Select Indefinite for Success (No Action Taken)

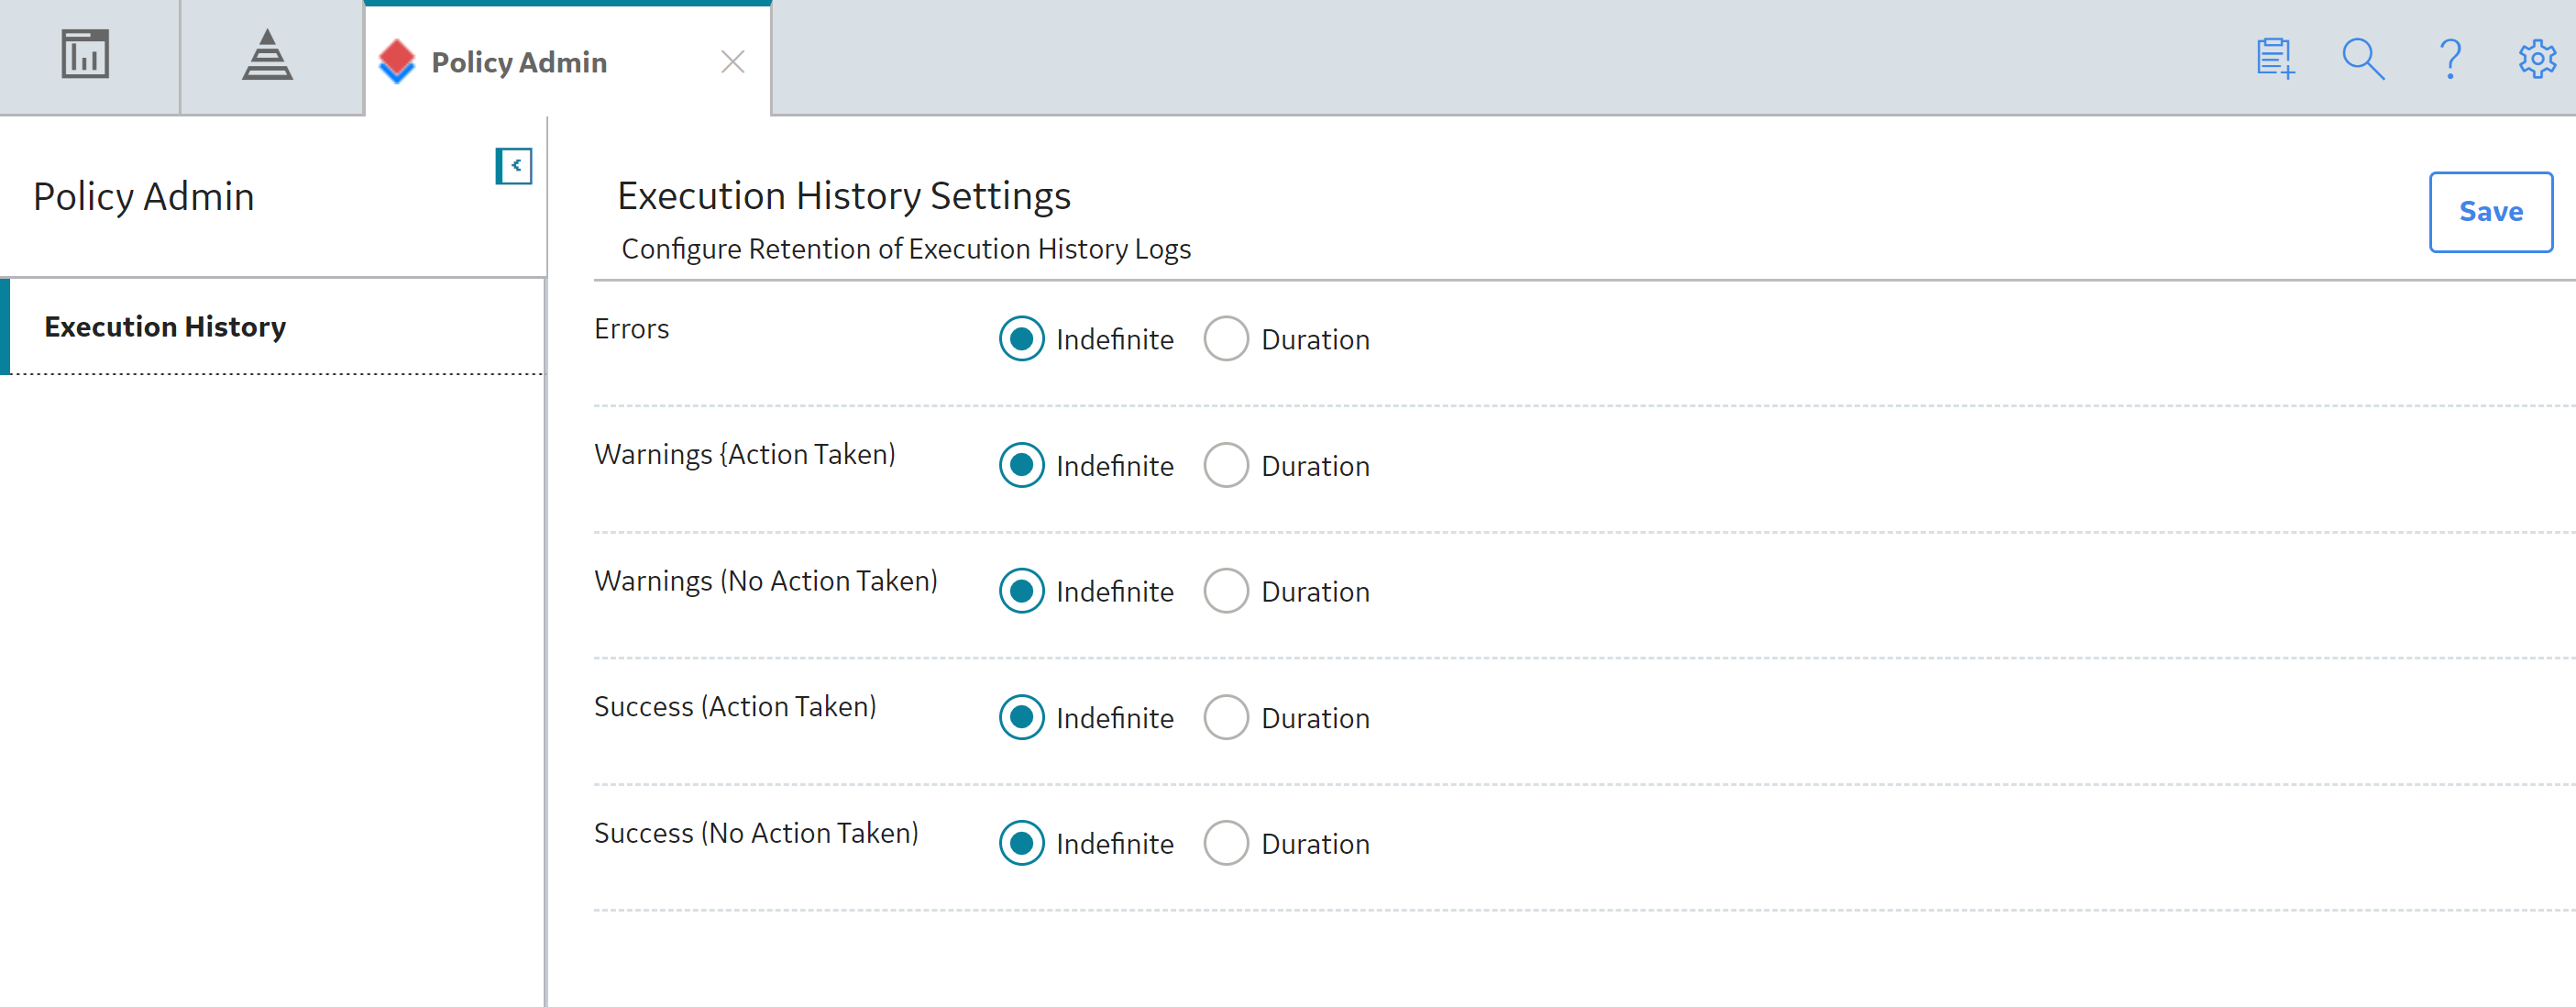click(1021, 843)
